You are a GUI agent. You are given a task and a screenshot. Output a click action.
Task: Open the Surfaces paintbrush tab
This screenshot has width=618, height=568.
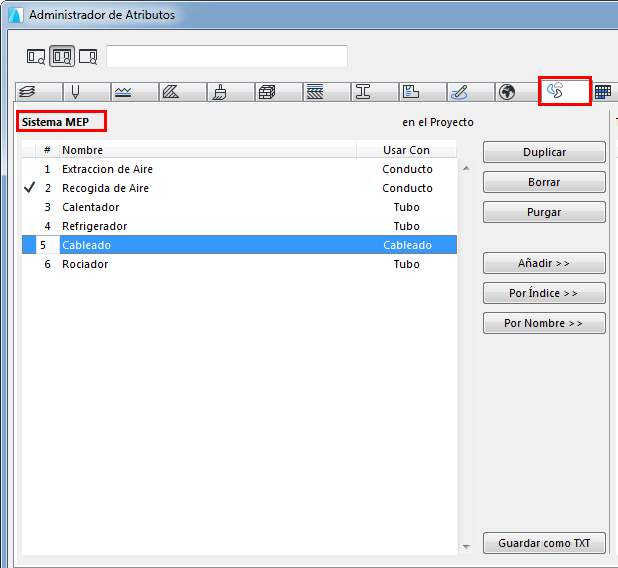(231, 92)
